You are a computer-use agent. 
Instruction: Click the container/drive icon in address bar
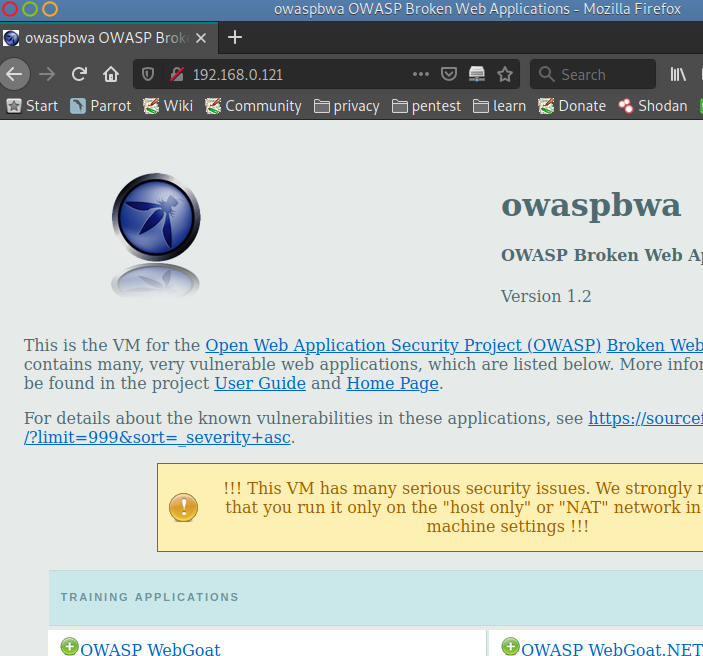click(477, 74)
